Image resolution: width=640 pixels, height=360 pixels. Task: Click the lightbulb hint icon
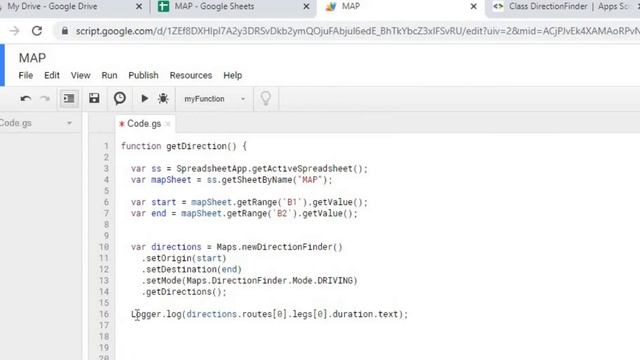point(266,98)
